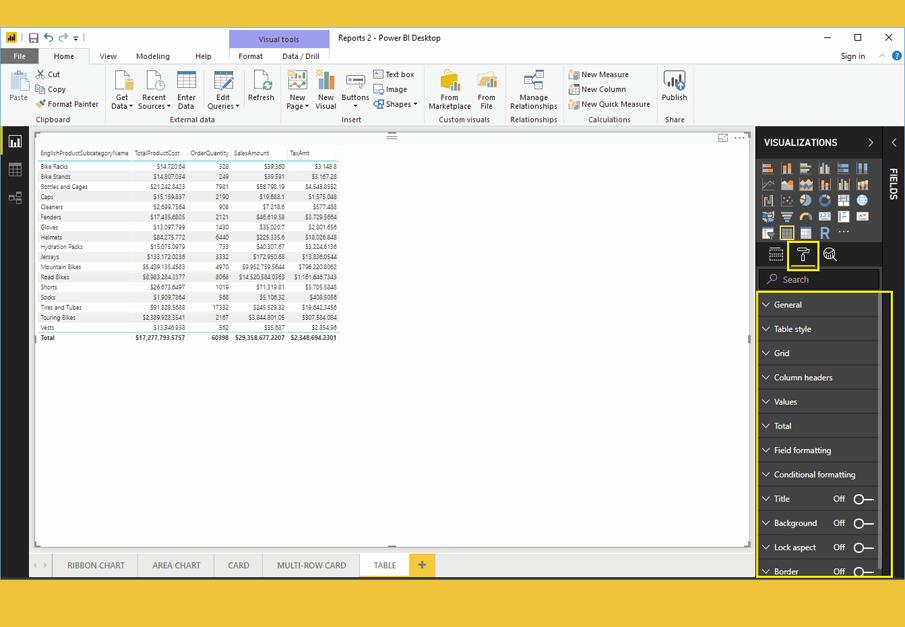Expand the General formatting section
Image resolution: width=905 pixels, height=627 pixels.
818,305
